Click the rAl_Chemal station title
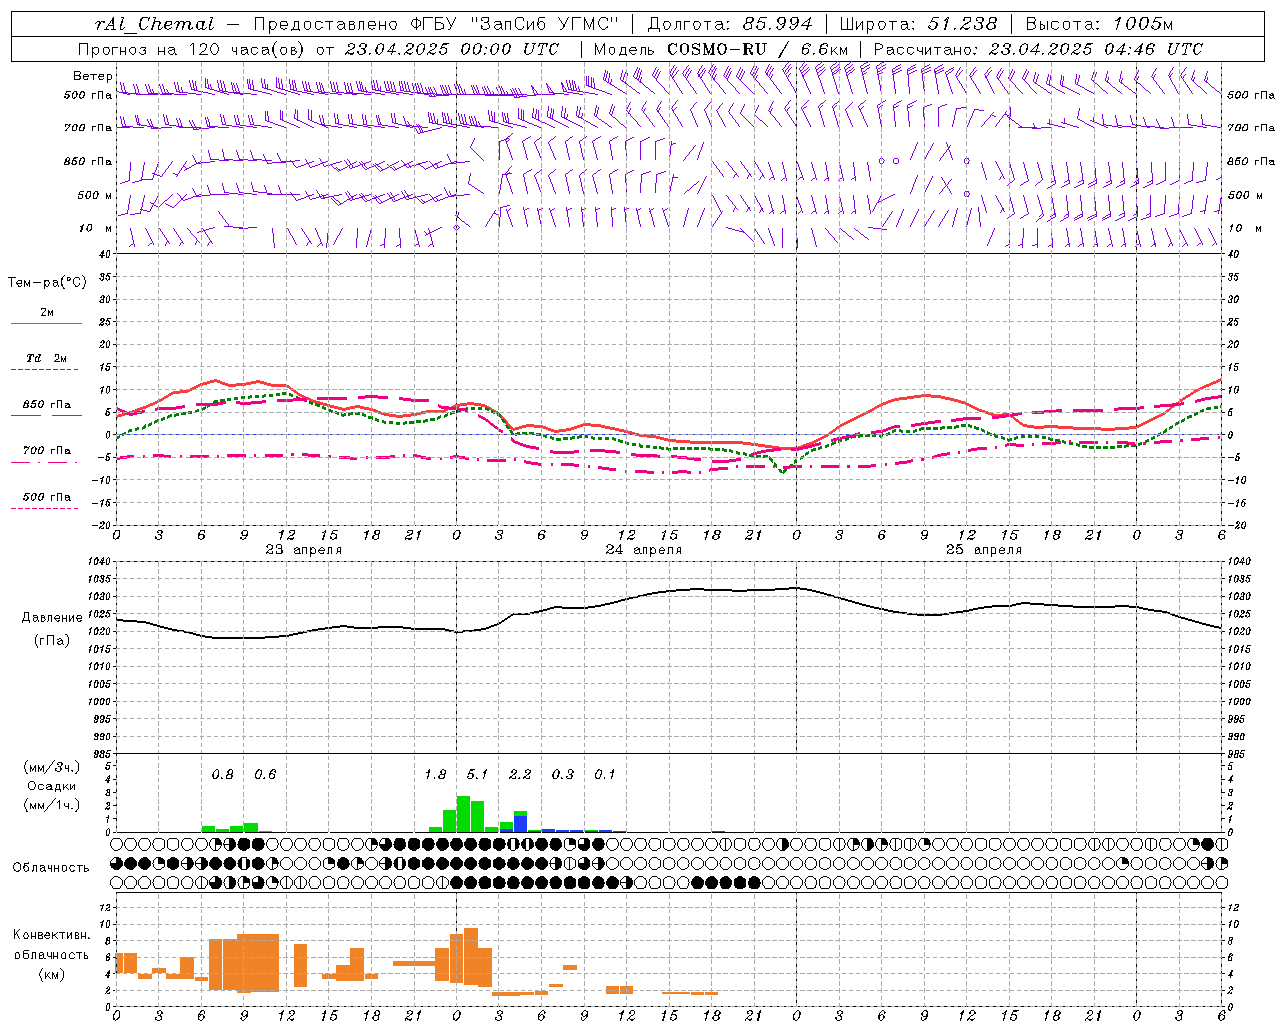The width and height of the screenshot is (1280, 1024). click(x=154, y=24)
